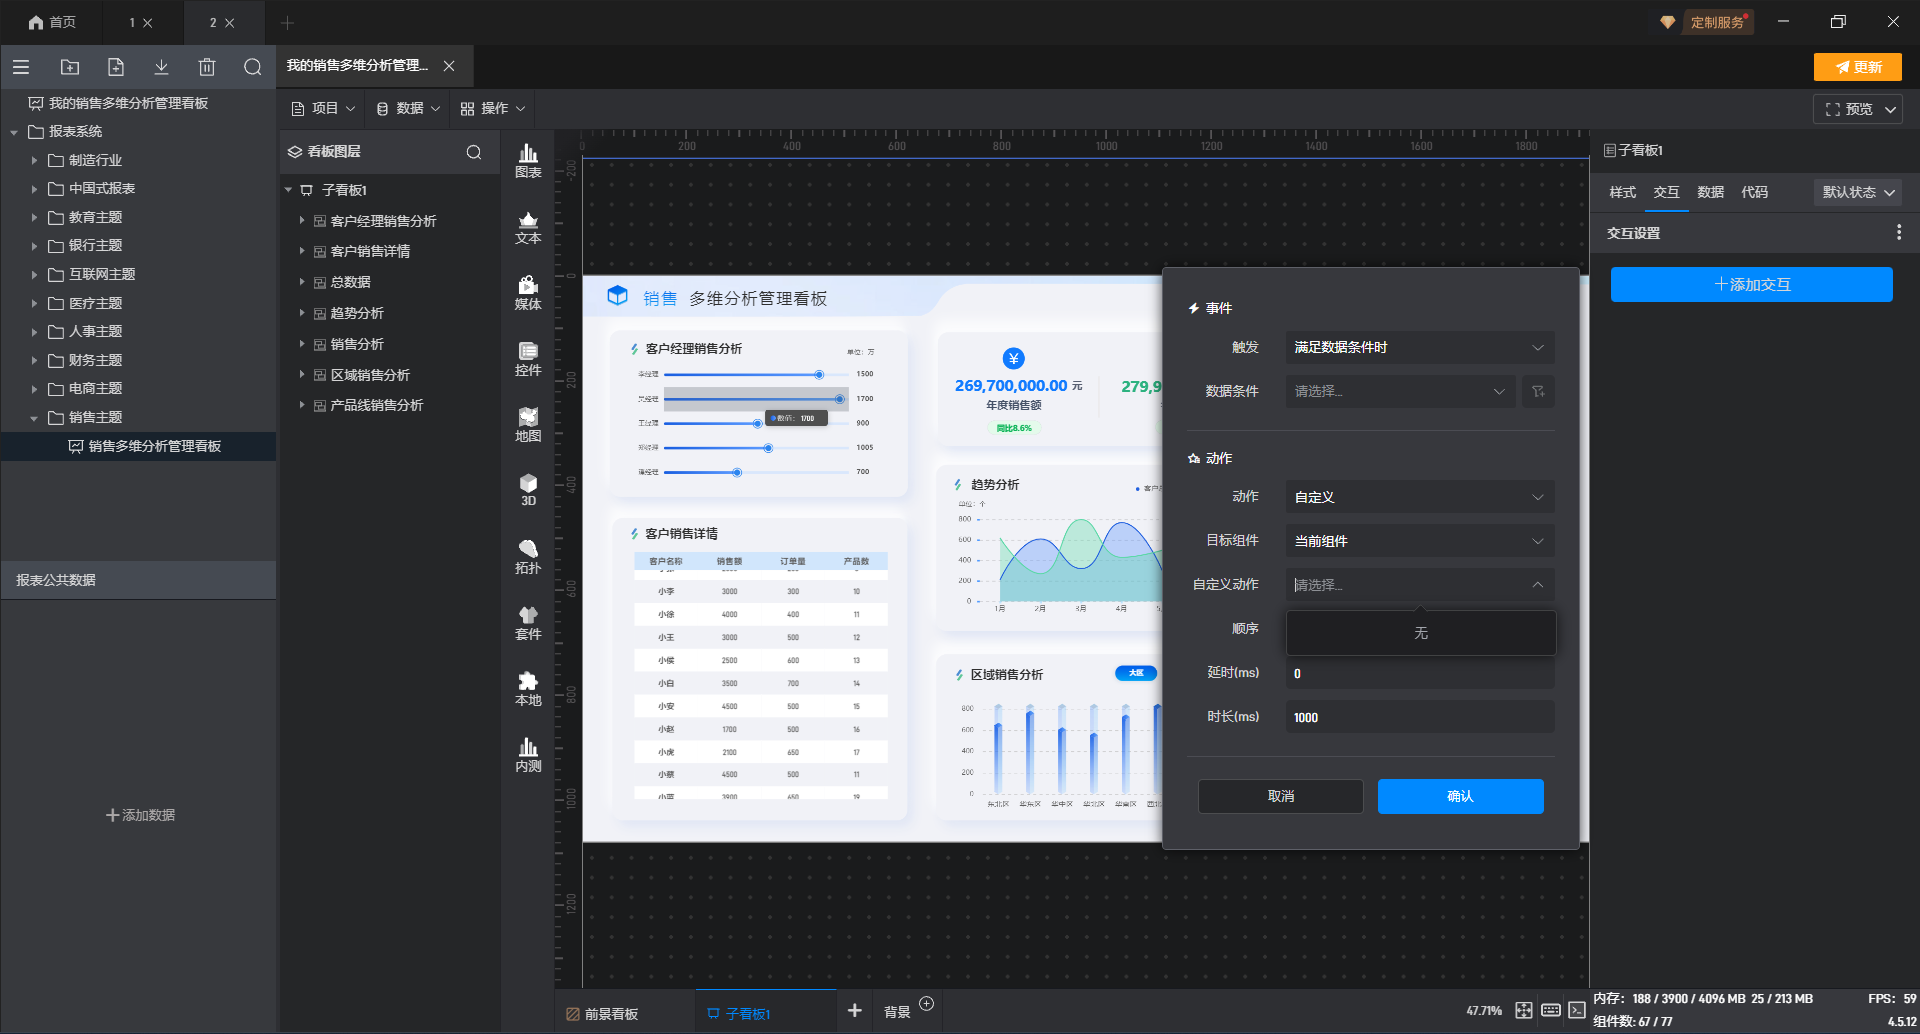Image resolution: width=1920 pixels, height=1034 pixels.
Task: Click the search icon in 看板图层 panel
Action: click(474, 152)
